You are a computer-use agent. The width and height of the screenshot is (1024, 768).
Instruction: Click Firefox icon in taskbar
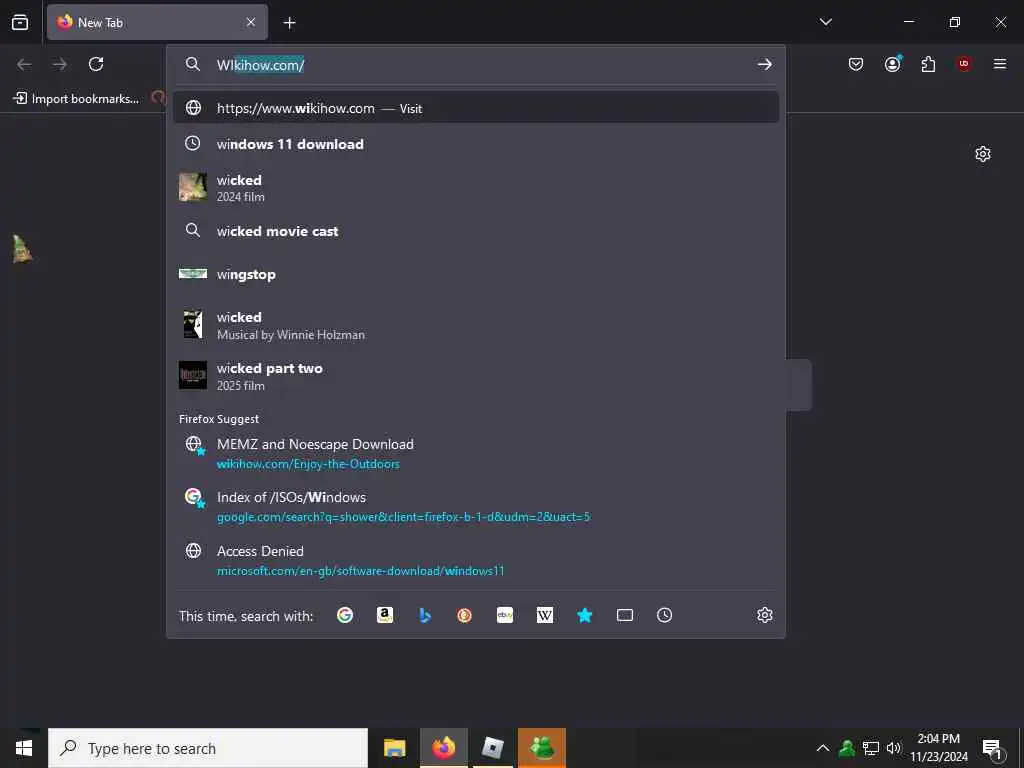443,748
